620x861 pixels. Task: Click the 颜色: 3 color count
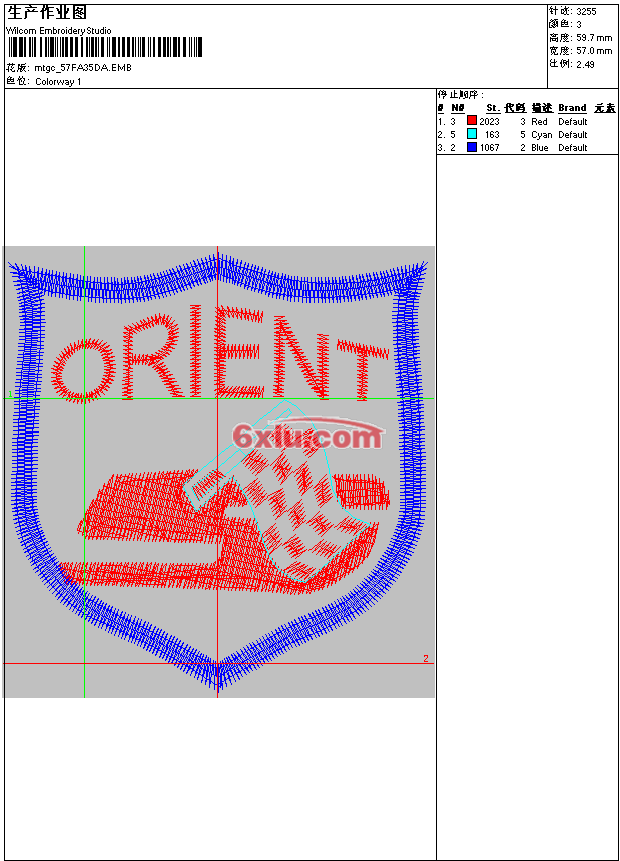tap(565, 25)
